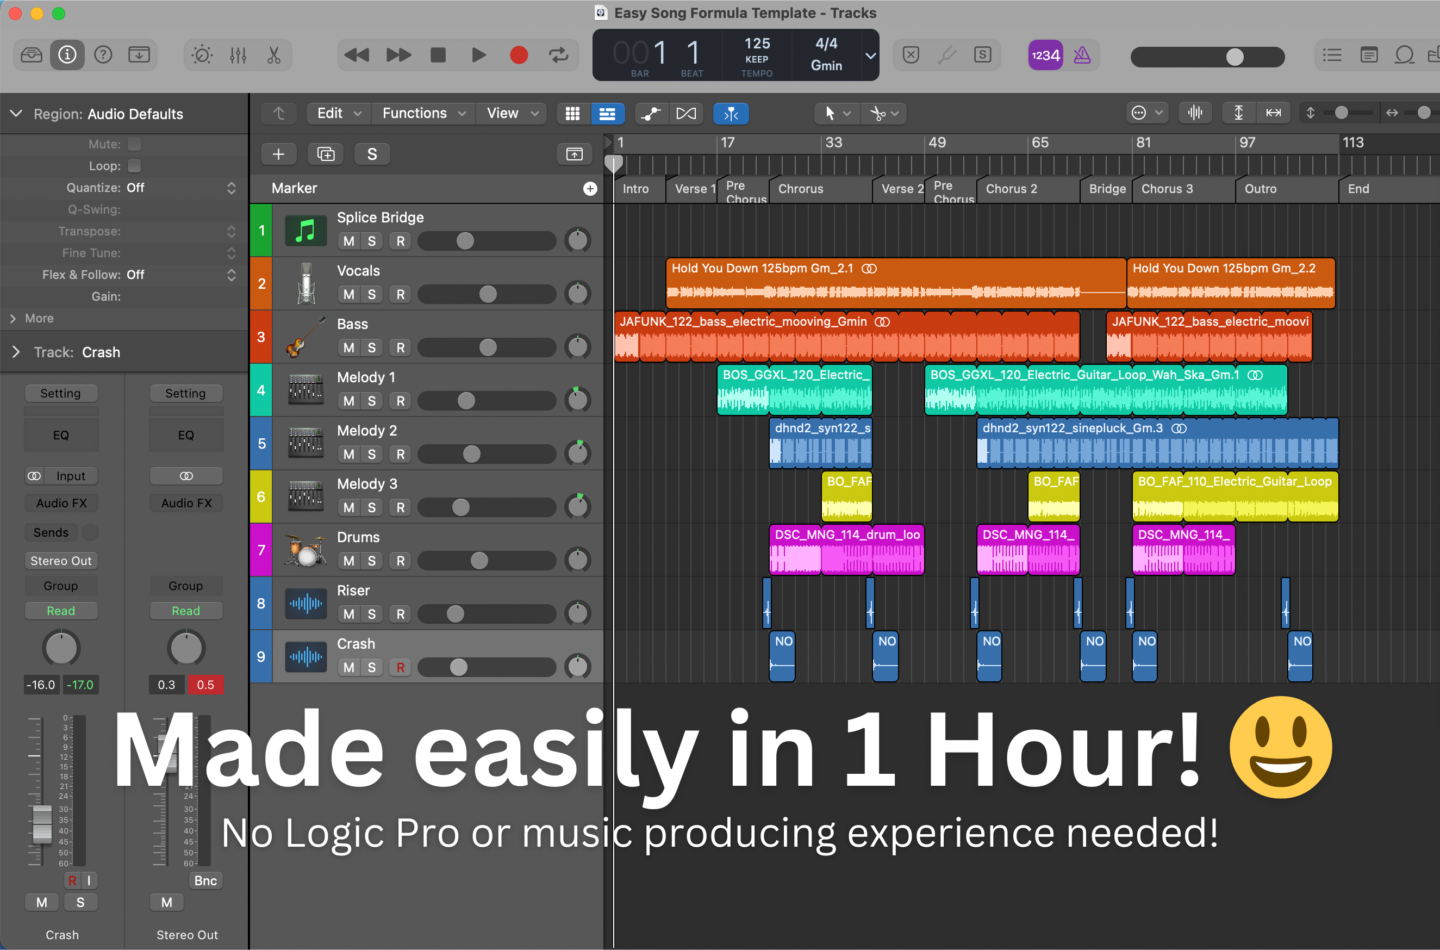Click the vertical auto zoom button

(x=1239, y=113)
